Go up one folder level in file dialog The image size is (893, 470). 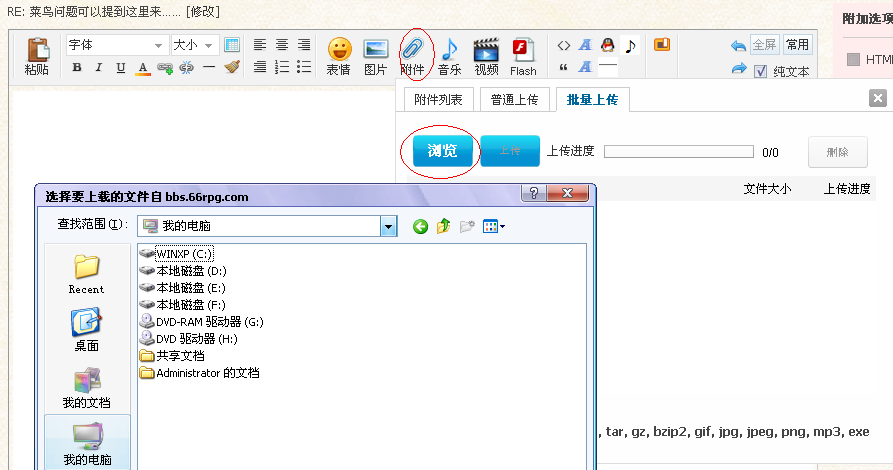[444, 227]
